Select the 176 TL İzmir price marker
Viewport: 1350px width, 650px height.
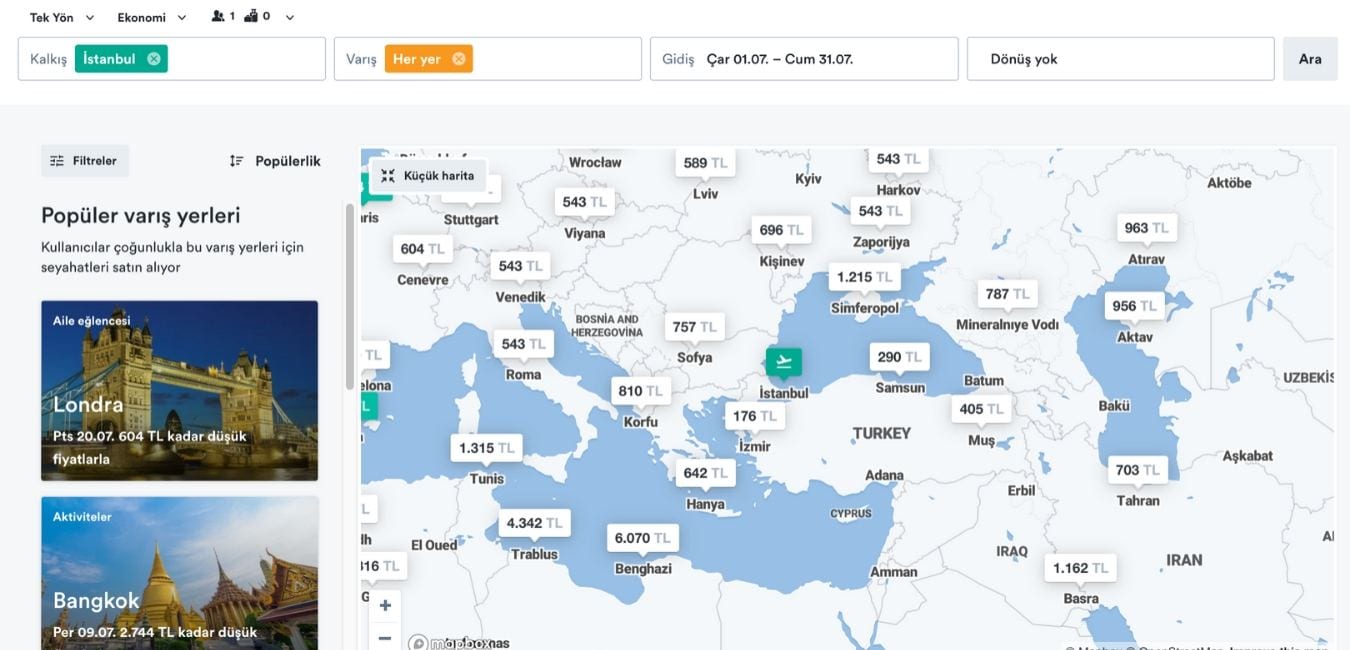[754, 417]
